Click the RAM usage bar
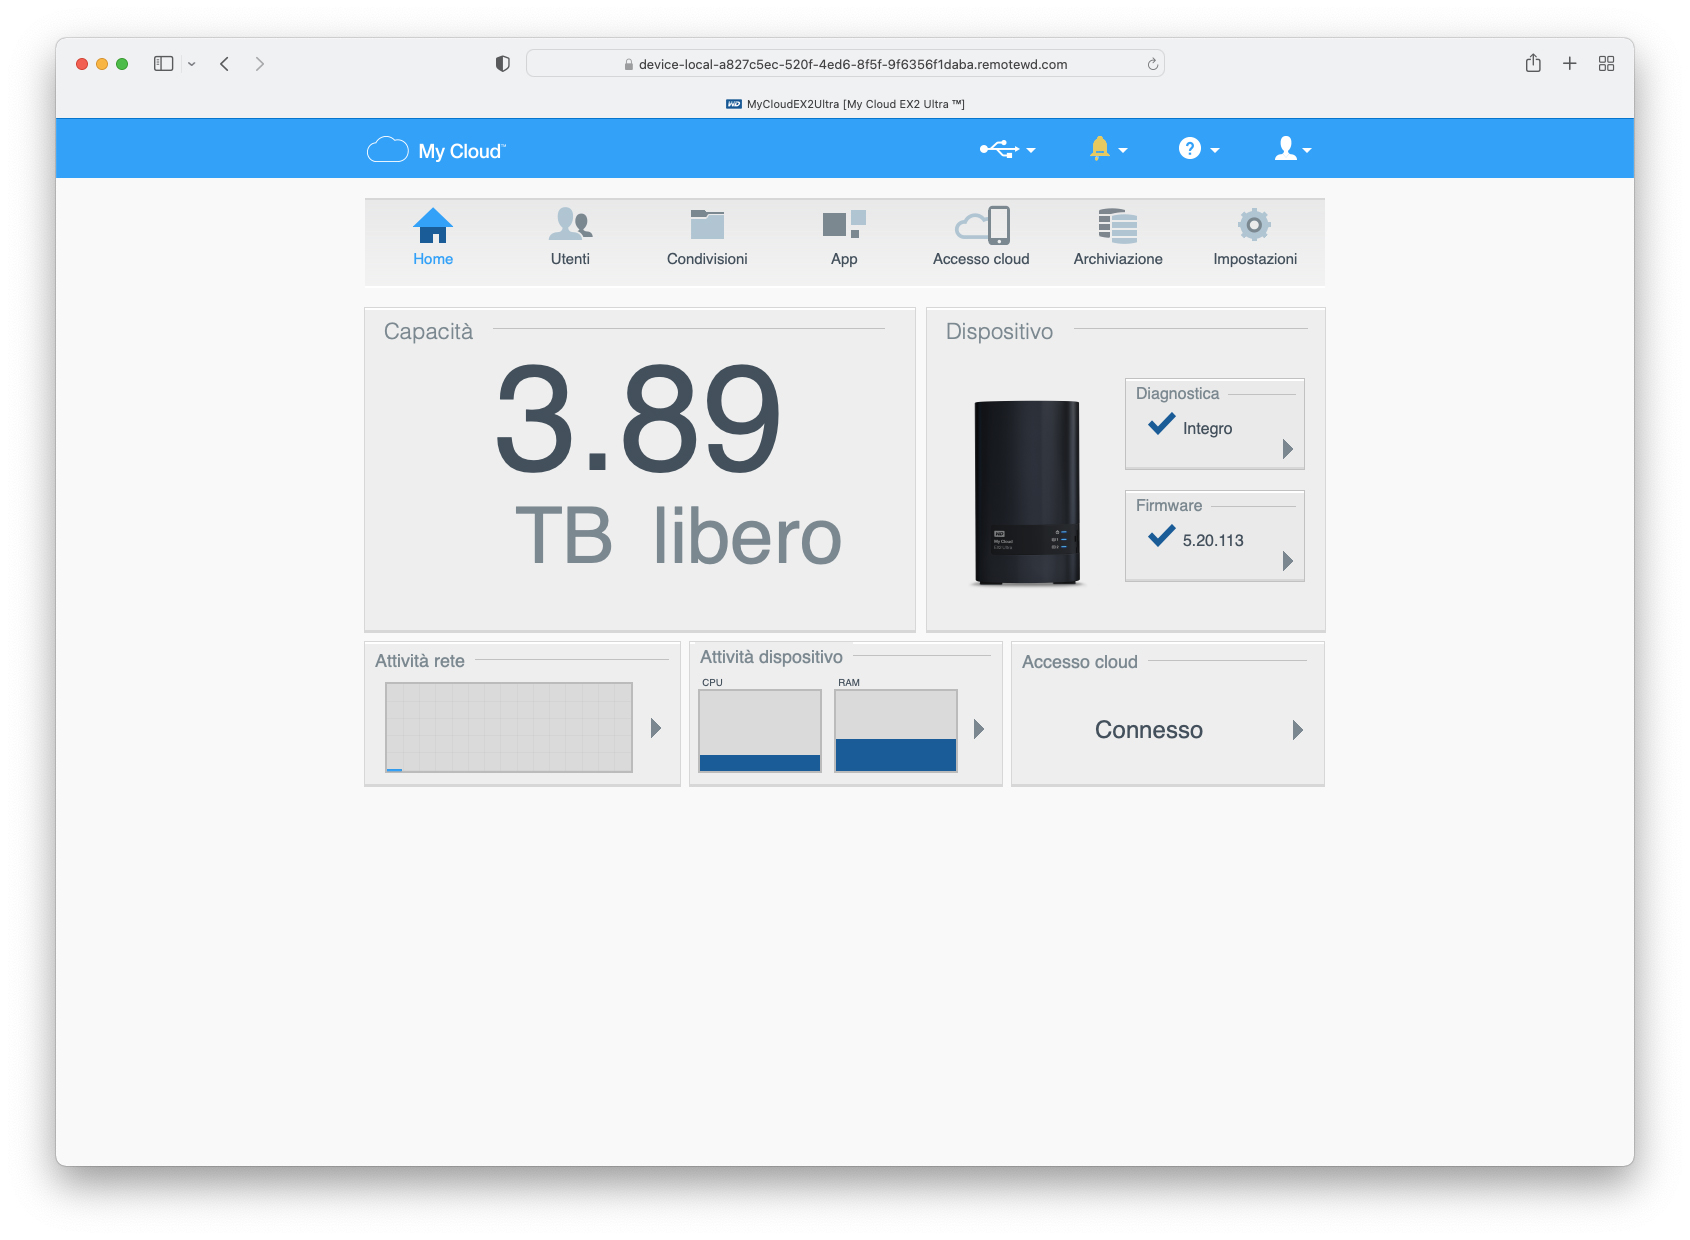The width and height of the screenshot is (1690, 1240). point(896,731)
